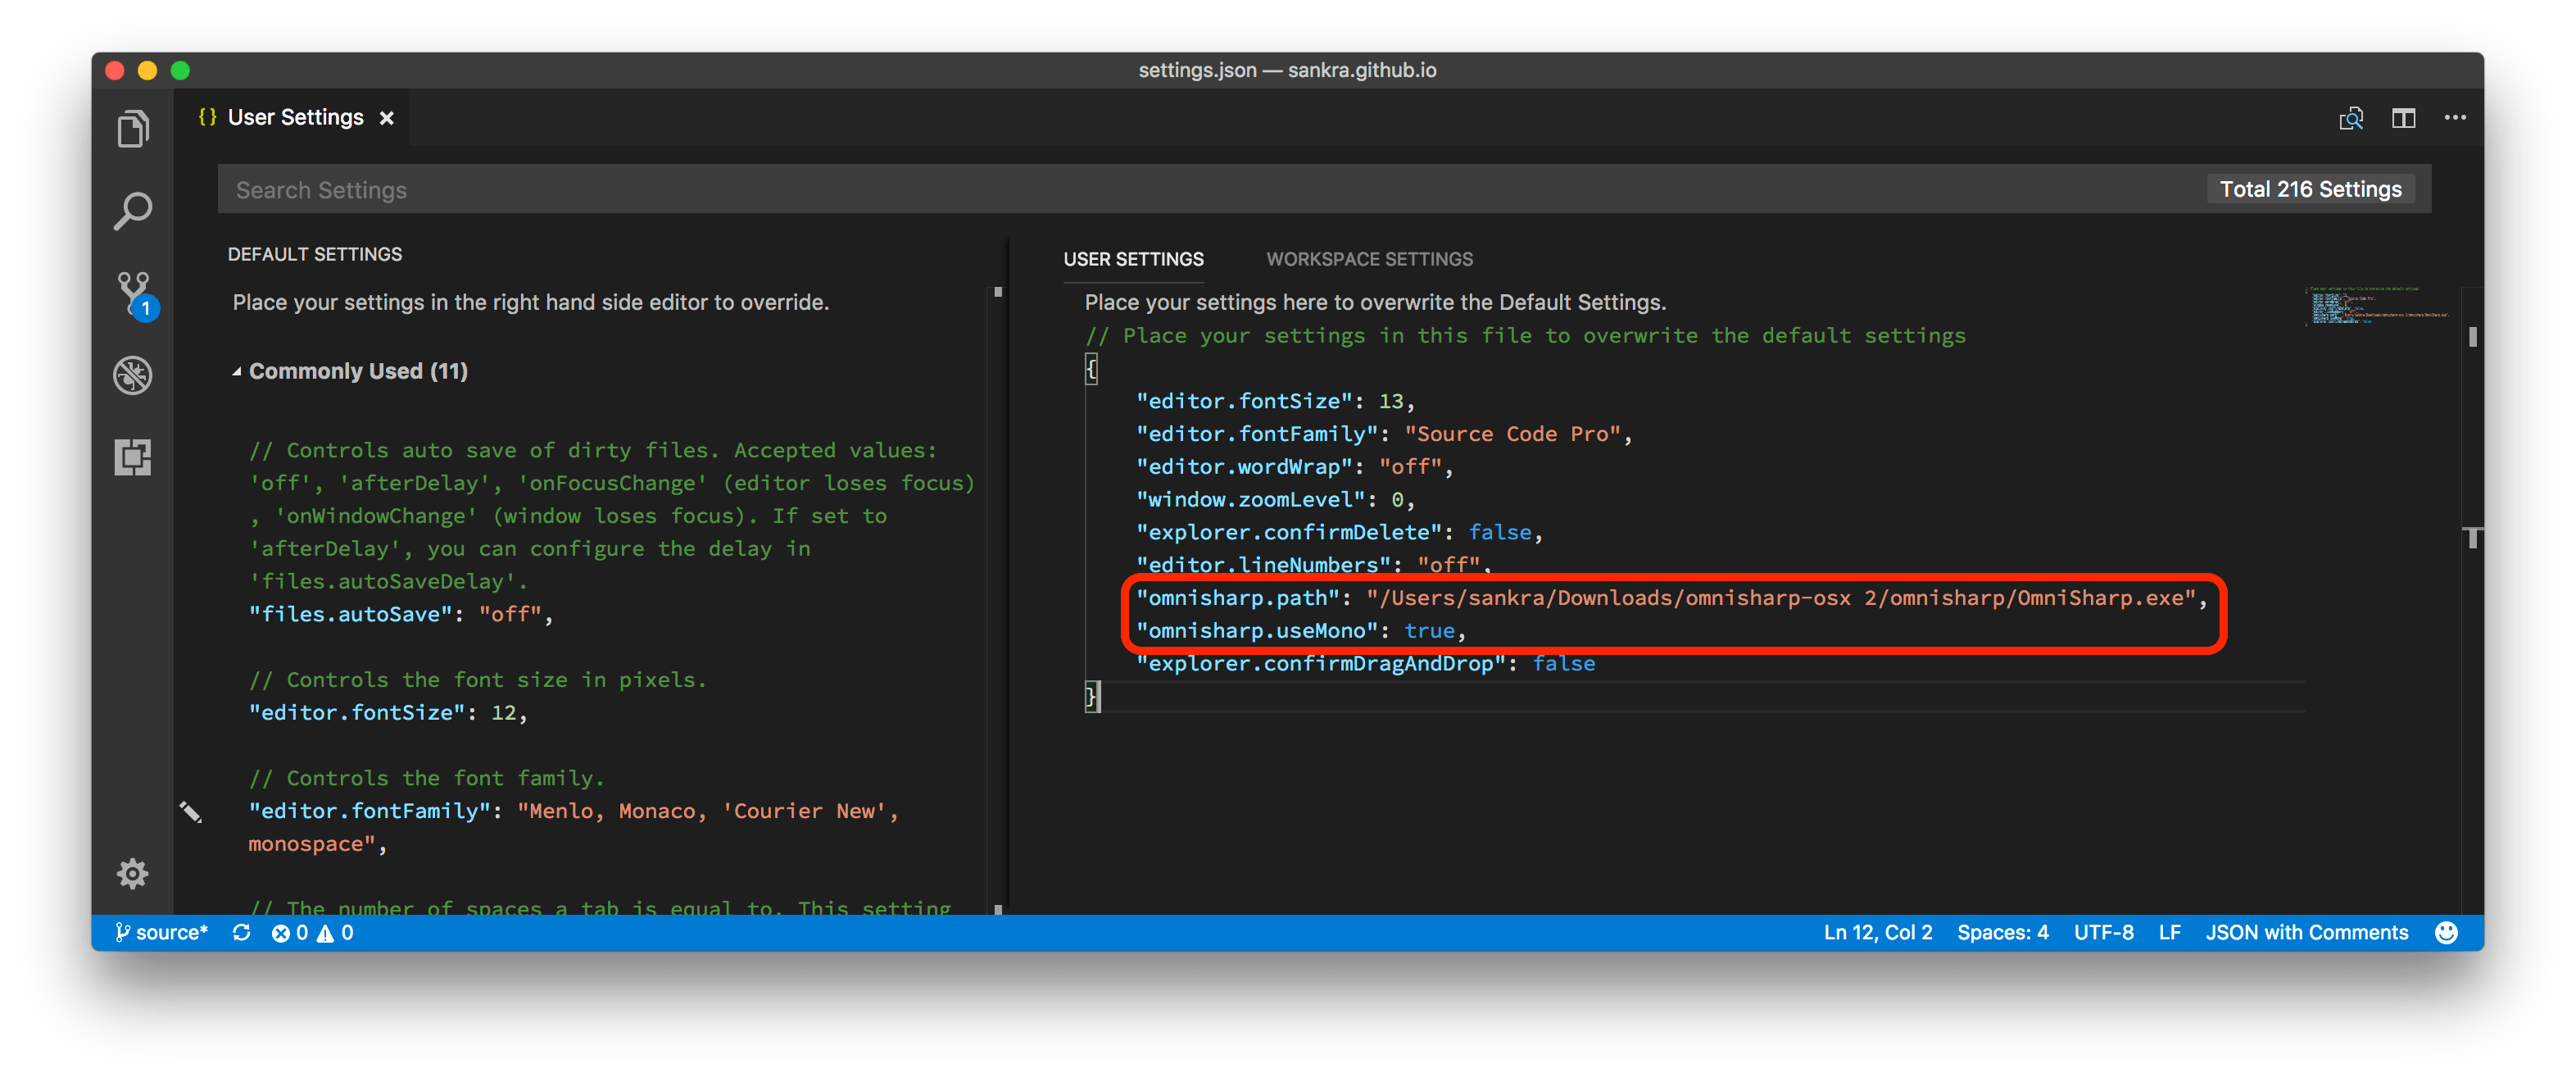The image size is (2576, 1082).
Task: Click "Source Code Pro" font value
Action: (x=1513, y=434)
